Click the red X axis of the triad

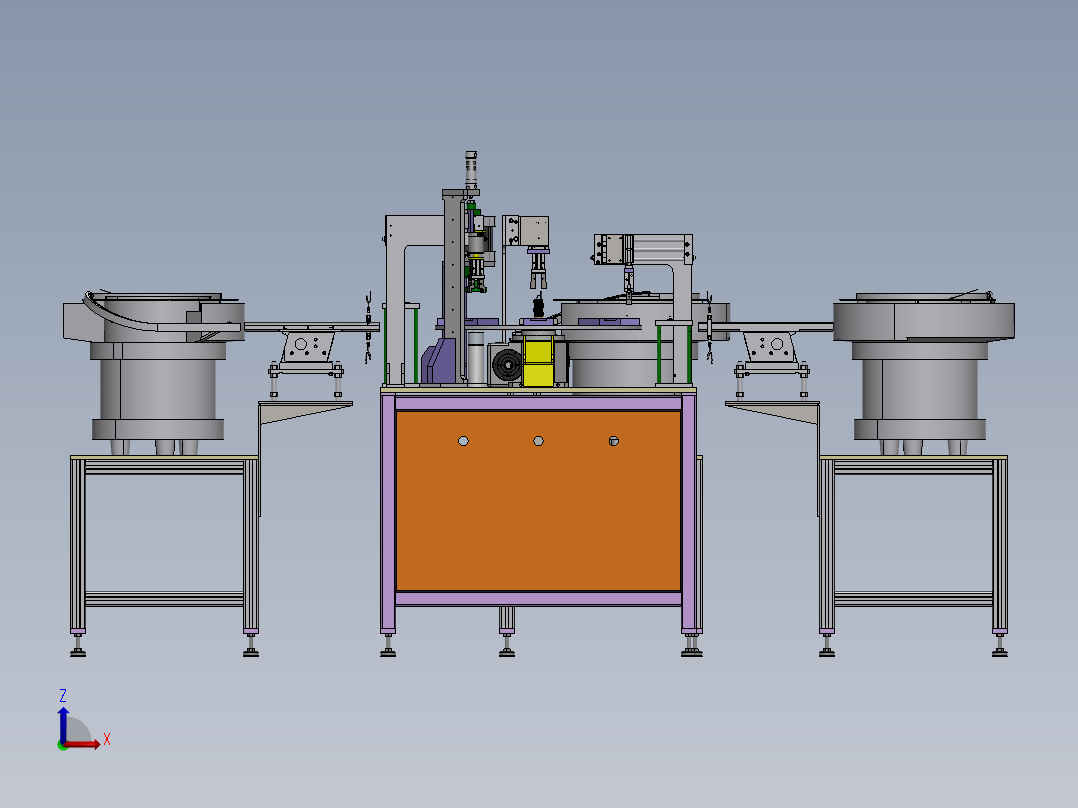[83, 744]
